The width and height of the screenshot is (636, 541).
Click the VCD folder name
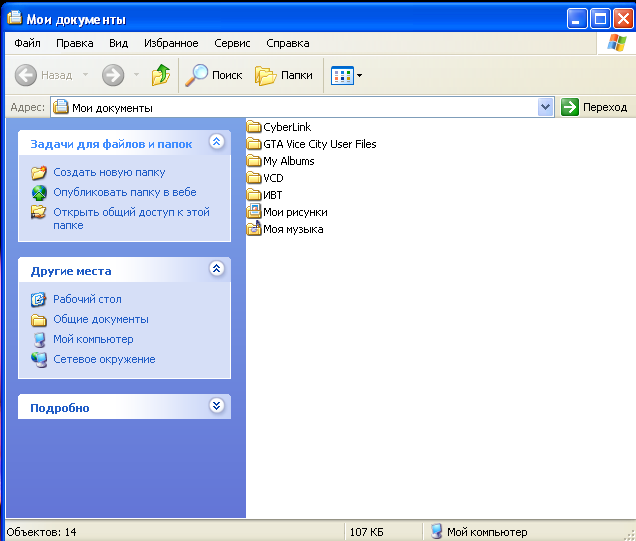pyautogui.click(x=273, y=178)
